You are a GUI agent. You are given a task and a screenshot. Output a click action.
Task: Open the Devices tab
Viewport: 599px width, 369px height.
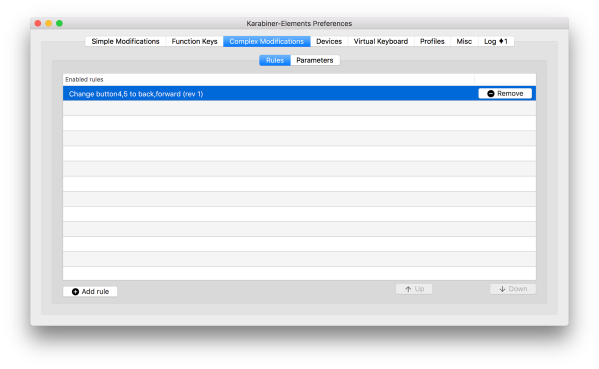coord(329,41)
